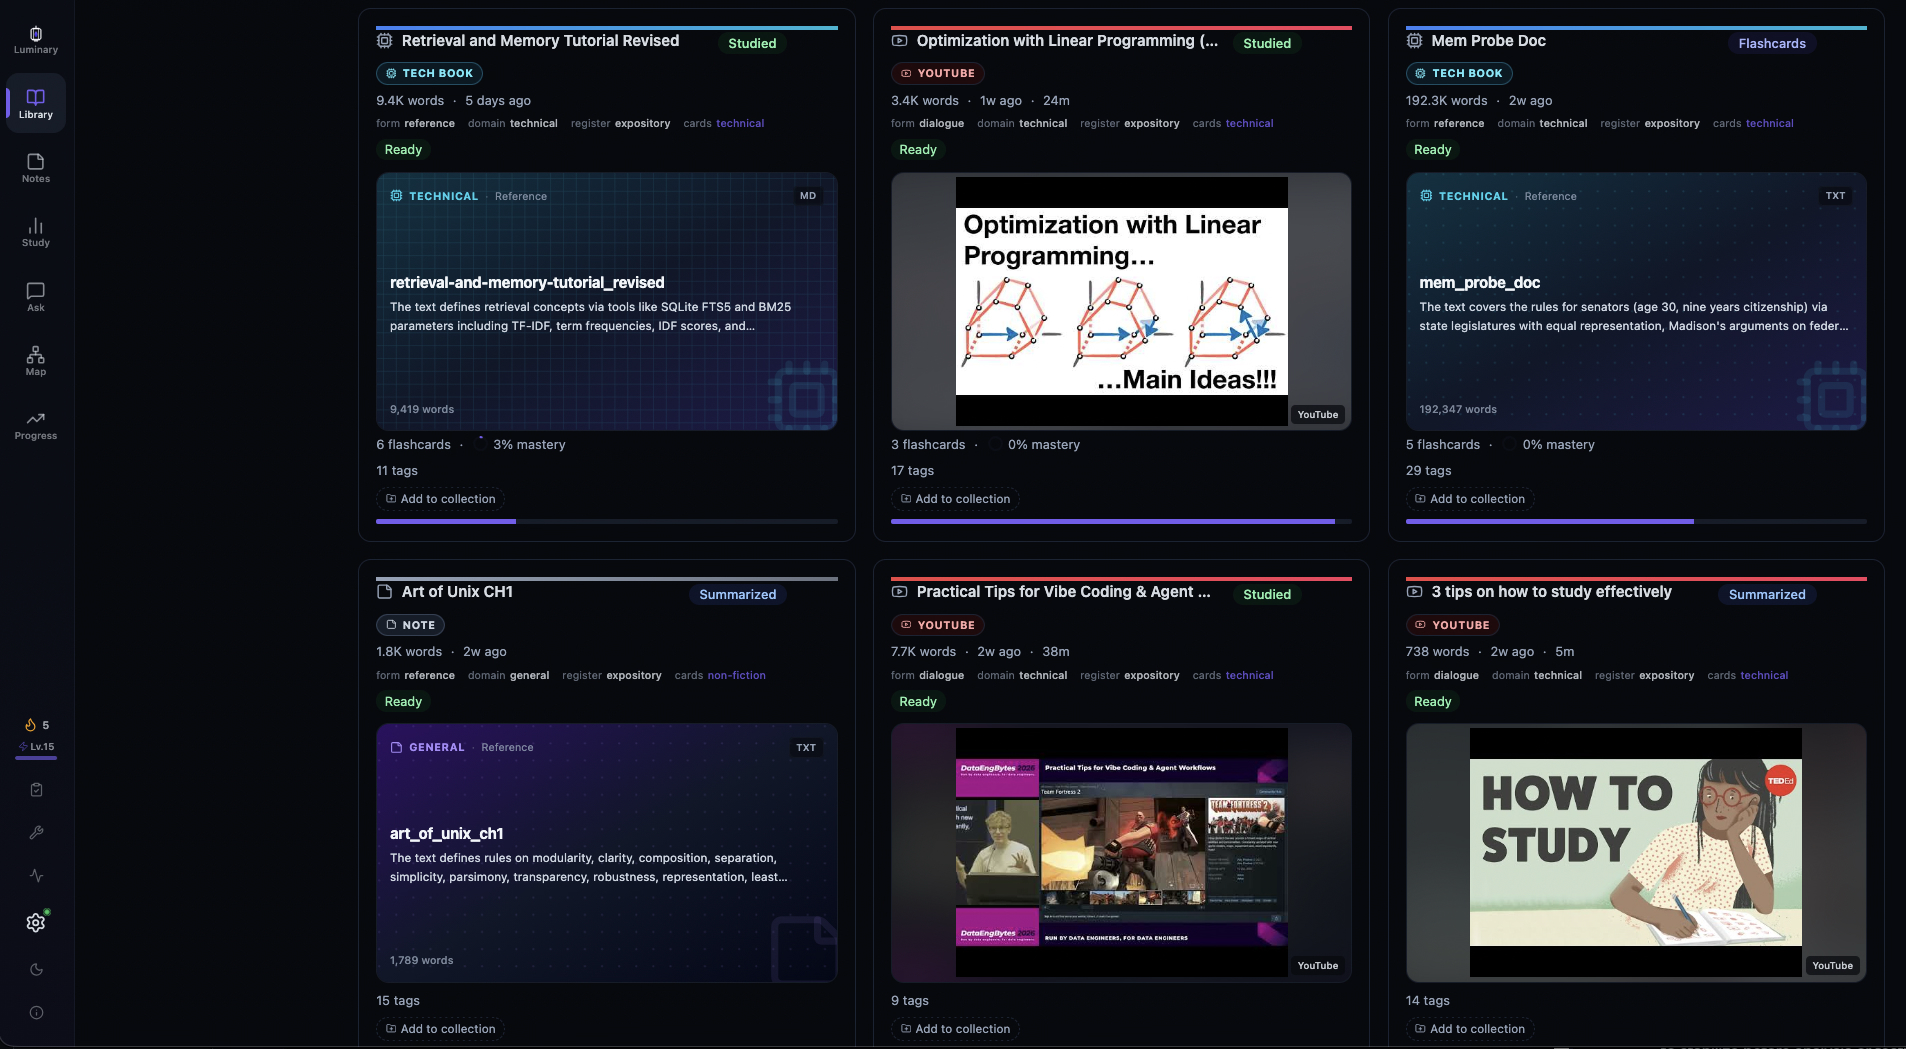The width and height of the screenshot is (1906, 1049).
Task: Add 3 tips on how to study to collection
Action: point(1470,1029)
